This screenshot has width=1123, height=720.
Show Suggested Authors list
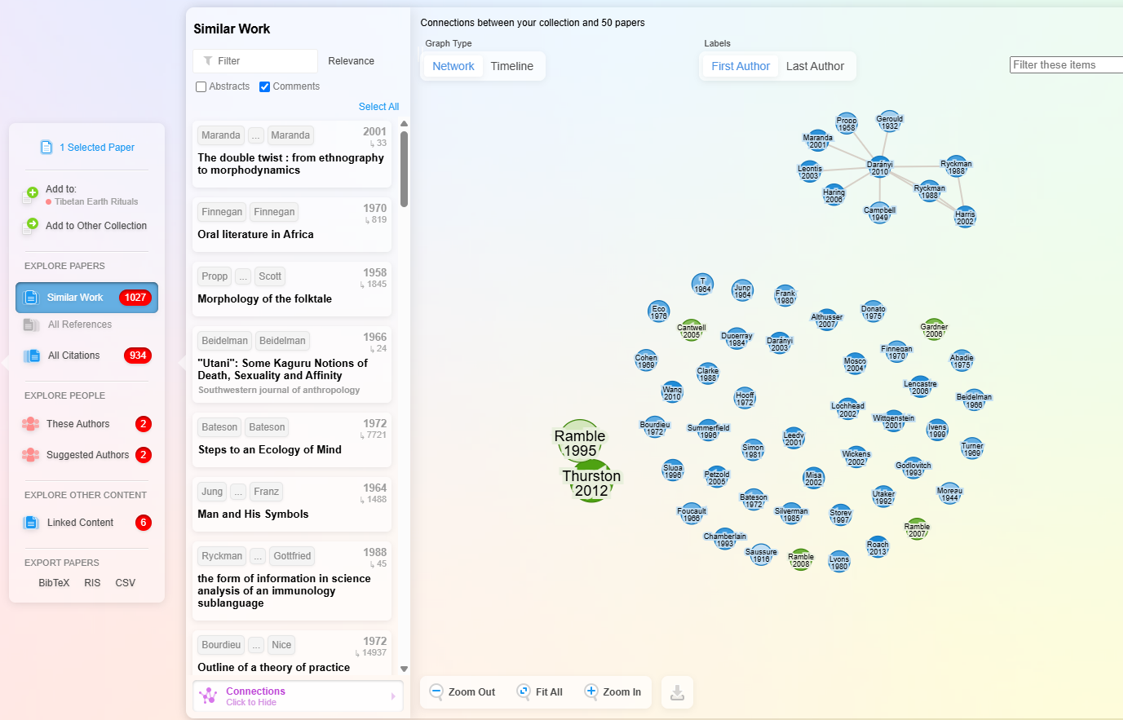click(87, 455)
